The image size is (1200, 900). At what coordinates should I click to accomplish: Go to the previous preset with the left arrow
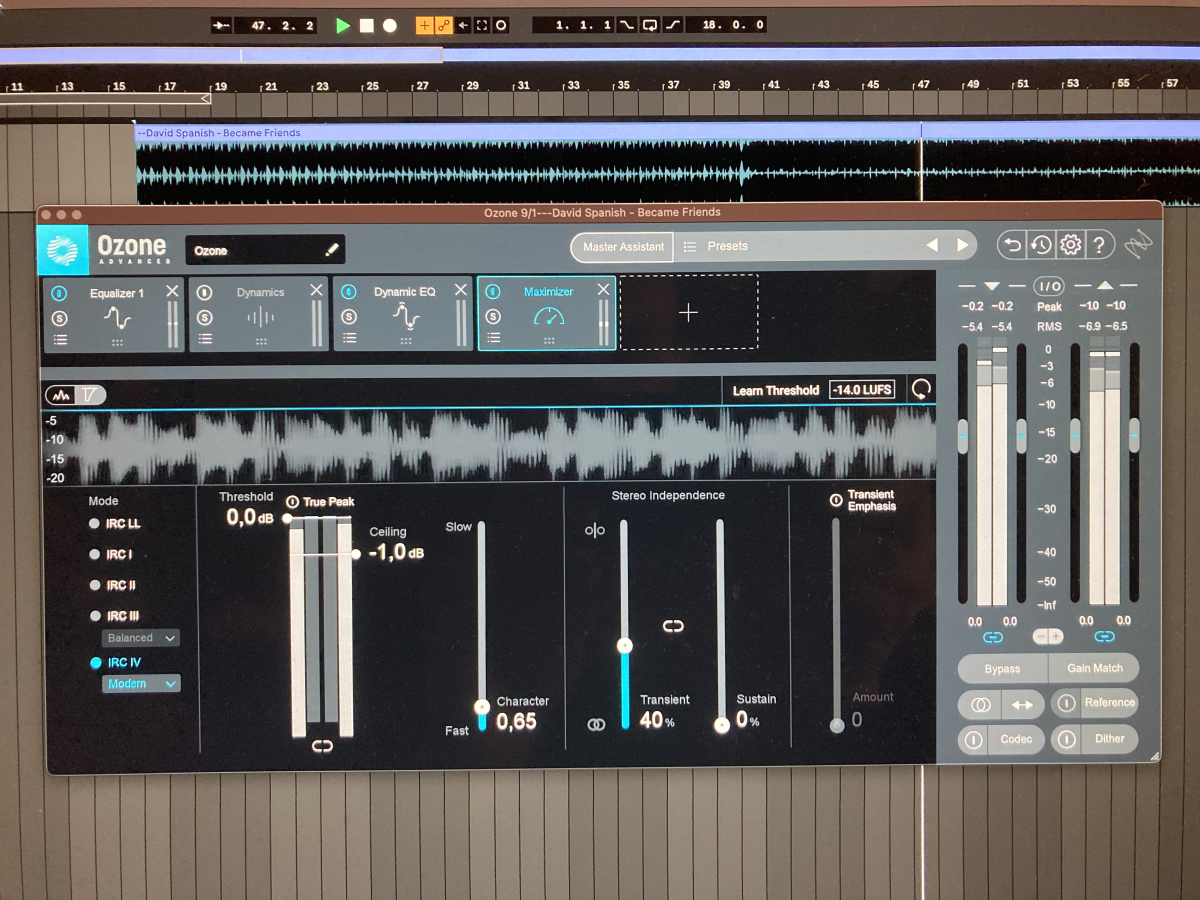[932, 245]
